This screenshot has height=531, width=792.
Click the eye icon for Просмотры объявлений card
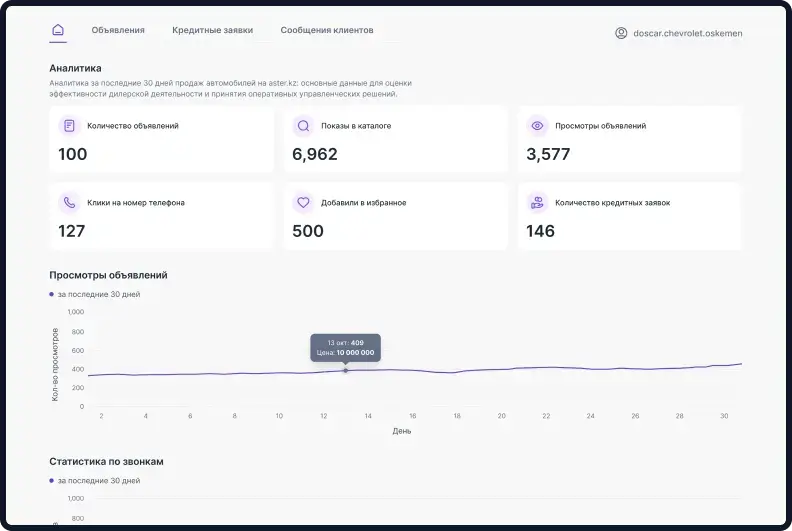537,126
